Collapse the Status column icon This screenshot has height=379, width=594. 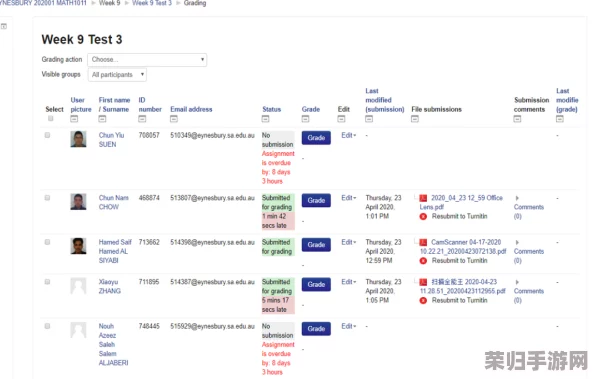pyautogui.click(x=266, y=119)
